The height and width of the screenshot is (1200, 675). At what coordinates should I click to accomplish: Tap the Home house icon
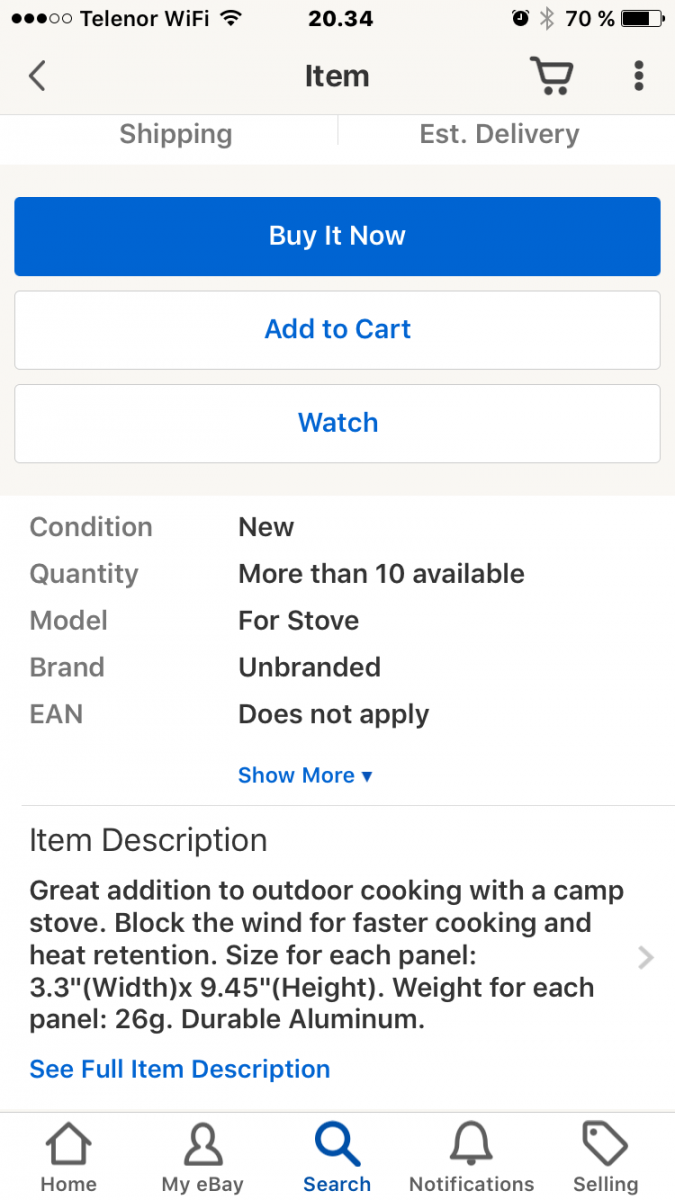68,1144
